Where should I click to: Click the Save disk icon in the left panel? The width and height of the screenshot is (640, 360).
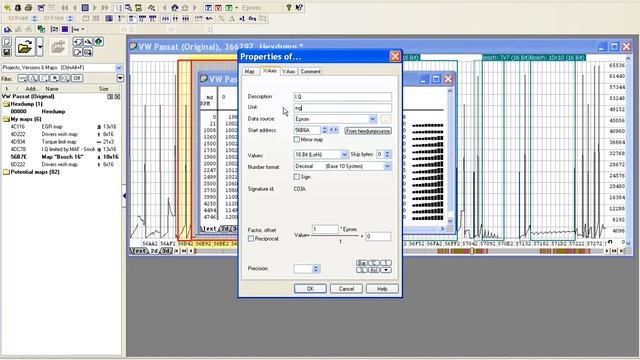click(x=7, y=52)
